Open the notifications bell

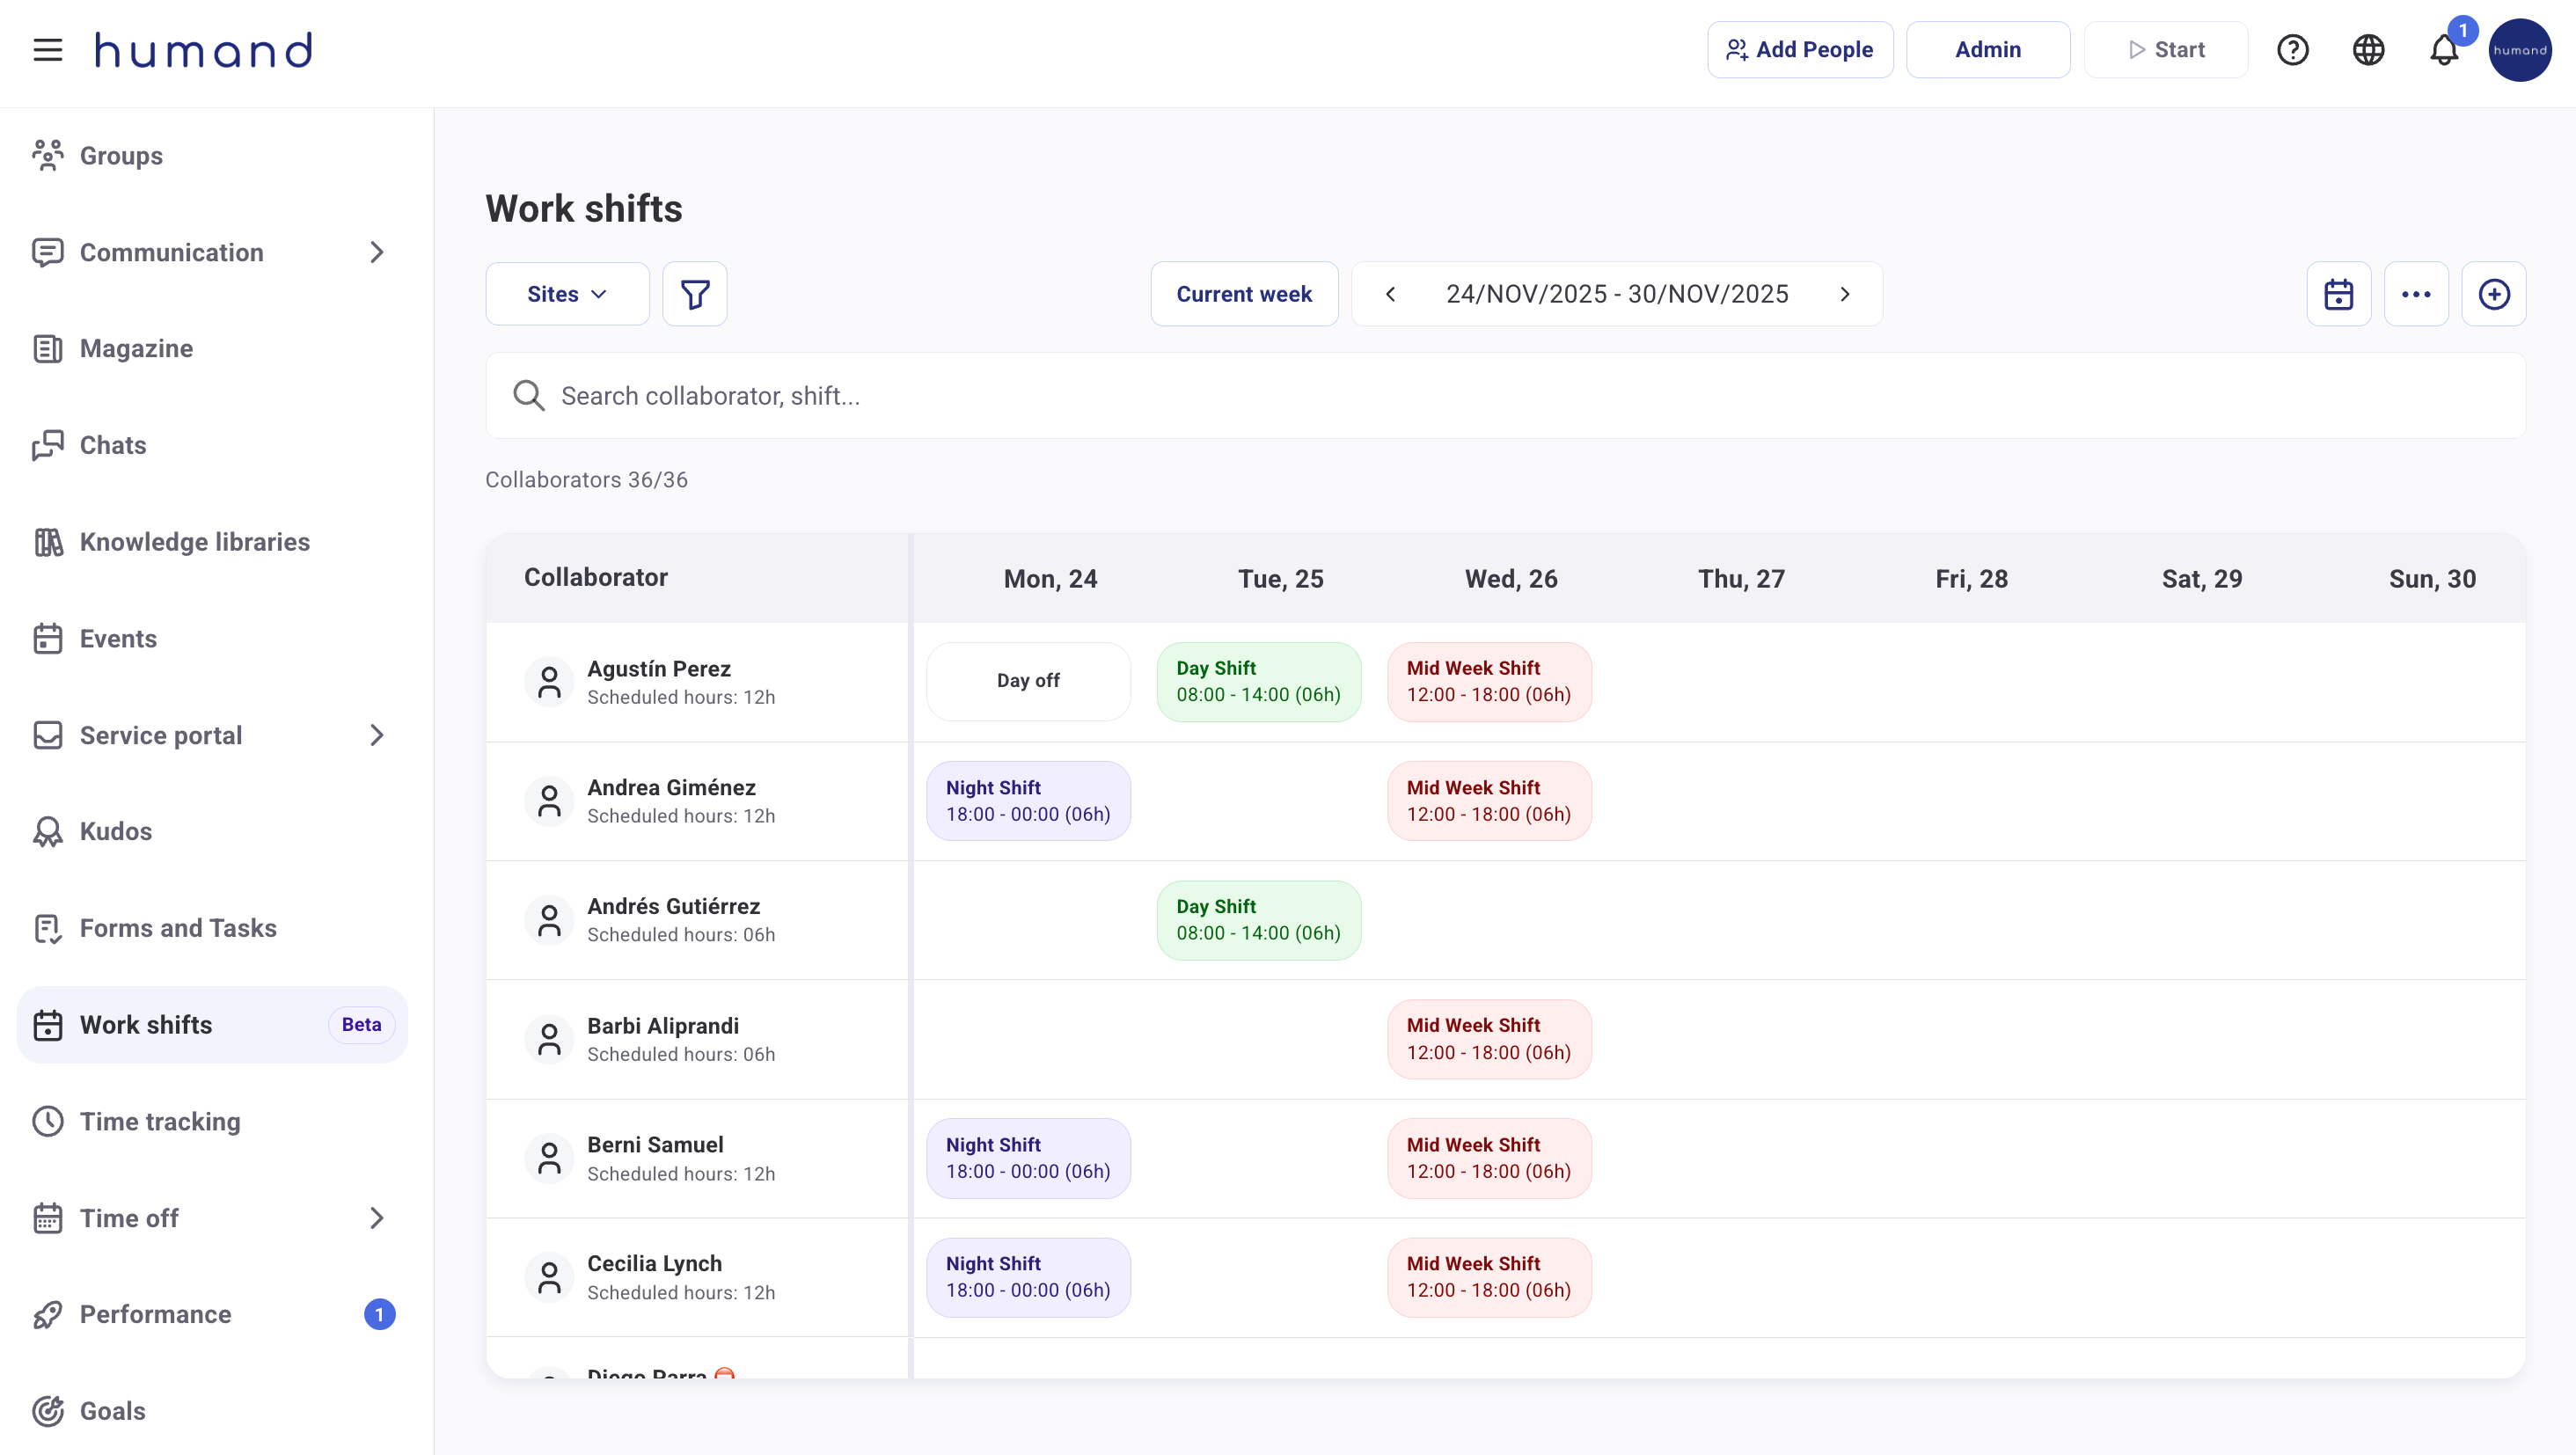pos(2443,50)
